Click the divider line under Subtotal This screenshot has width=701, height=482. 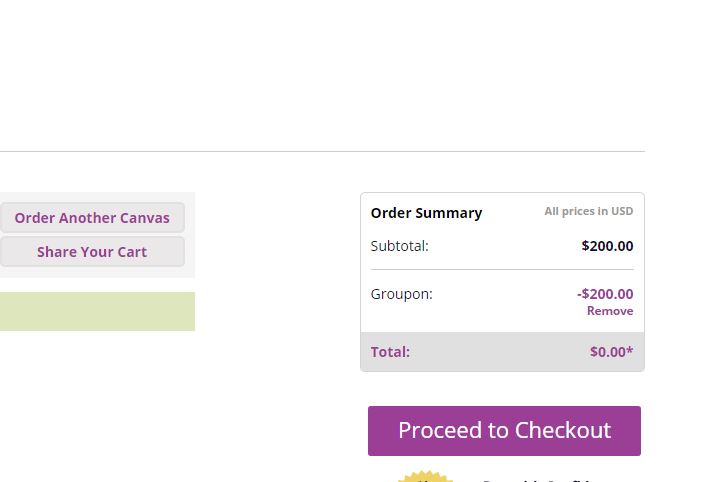tap(502, 270)
